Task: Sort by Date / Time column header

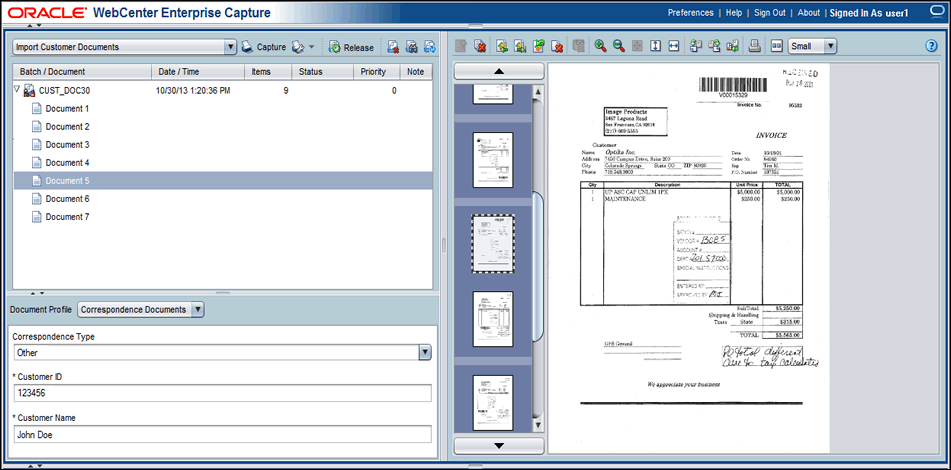Action: [x=197, y=72]
